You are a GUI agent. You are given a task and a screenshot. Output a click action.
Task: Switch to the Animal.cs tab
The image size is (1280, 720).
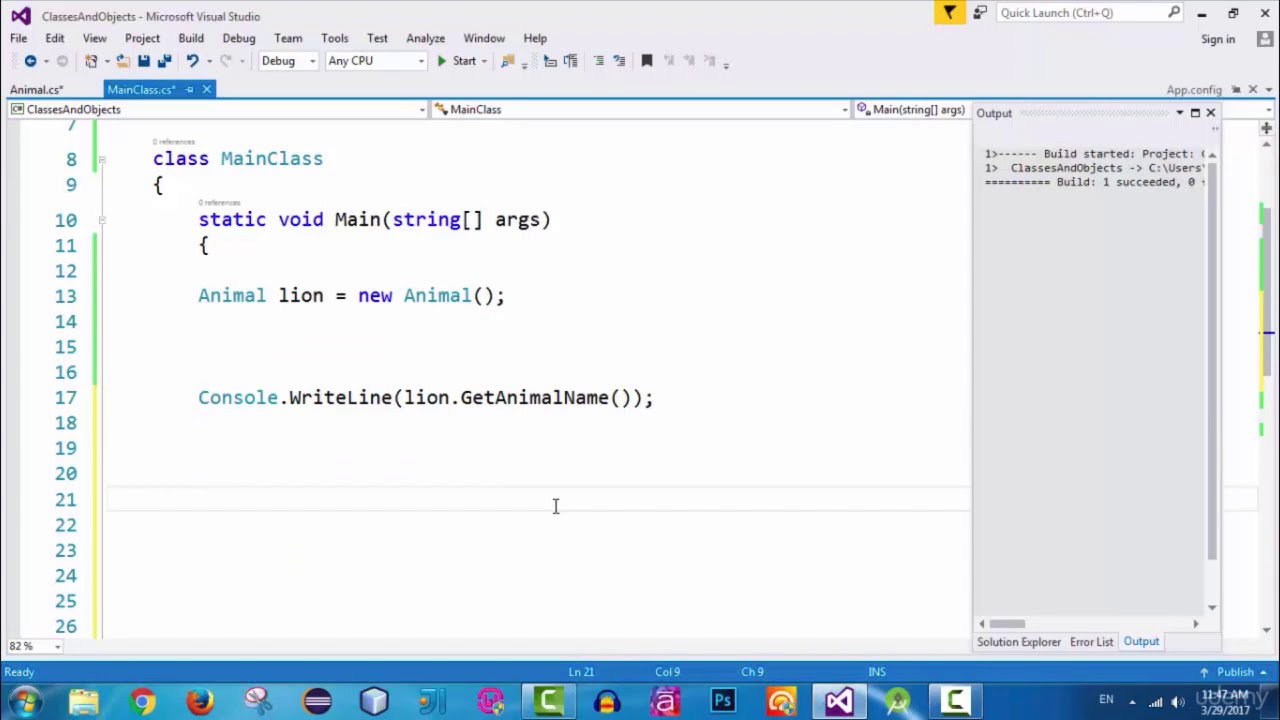[x=37, y=90]
